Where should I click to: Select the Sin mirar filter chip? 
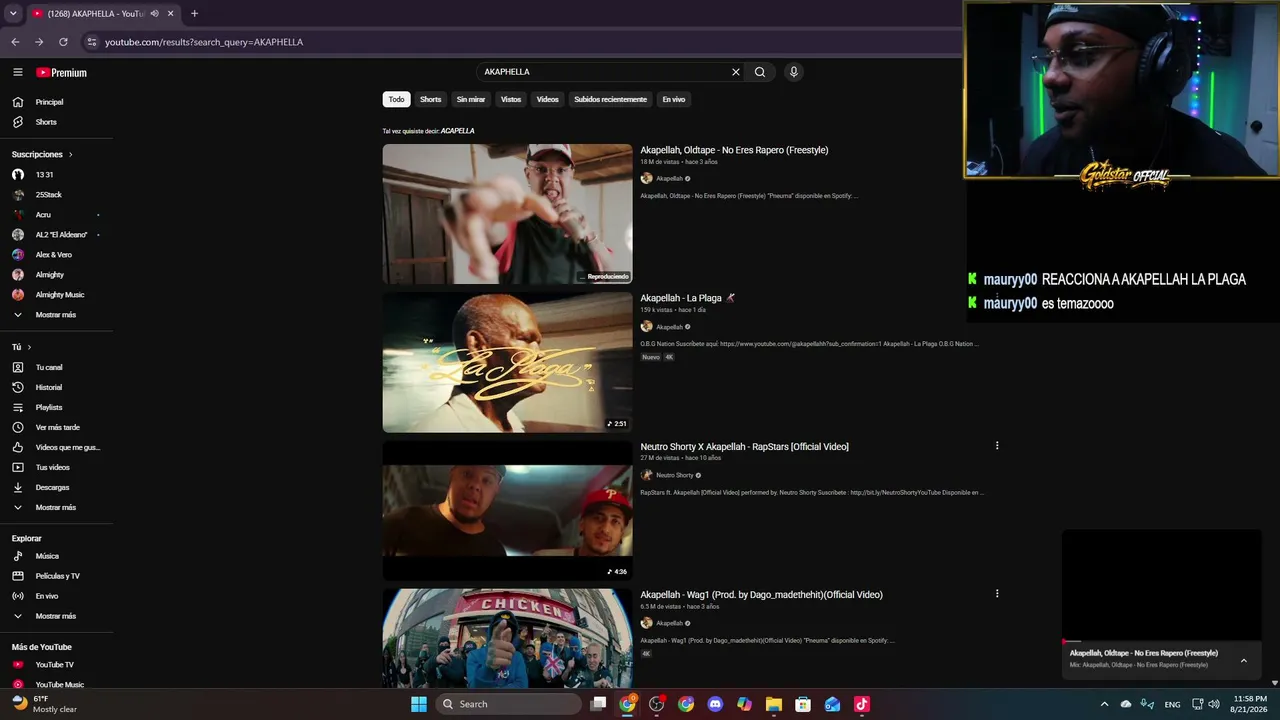click(471, 99)
